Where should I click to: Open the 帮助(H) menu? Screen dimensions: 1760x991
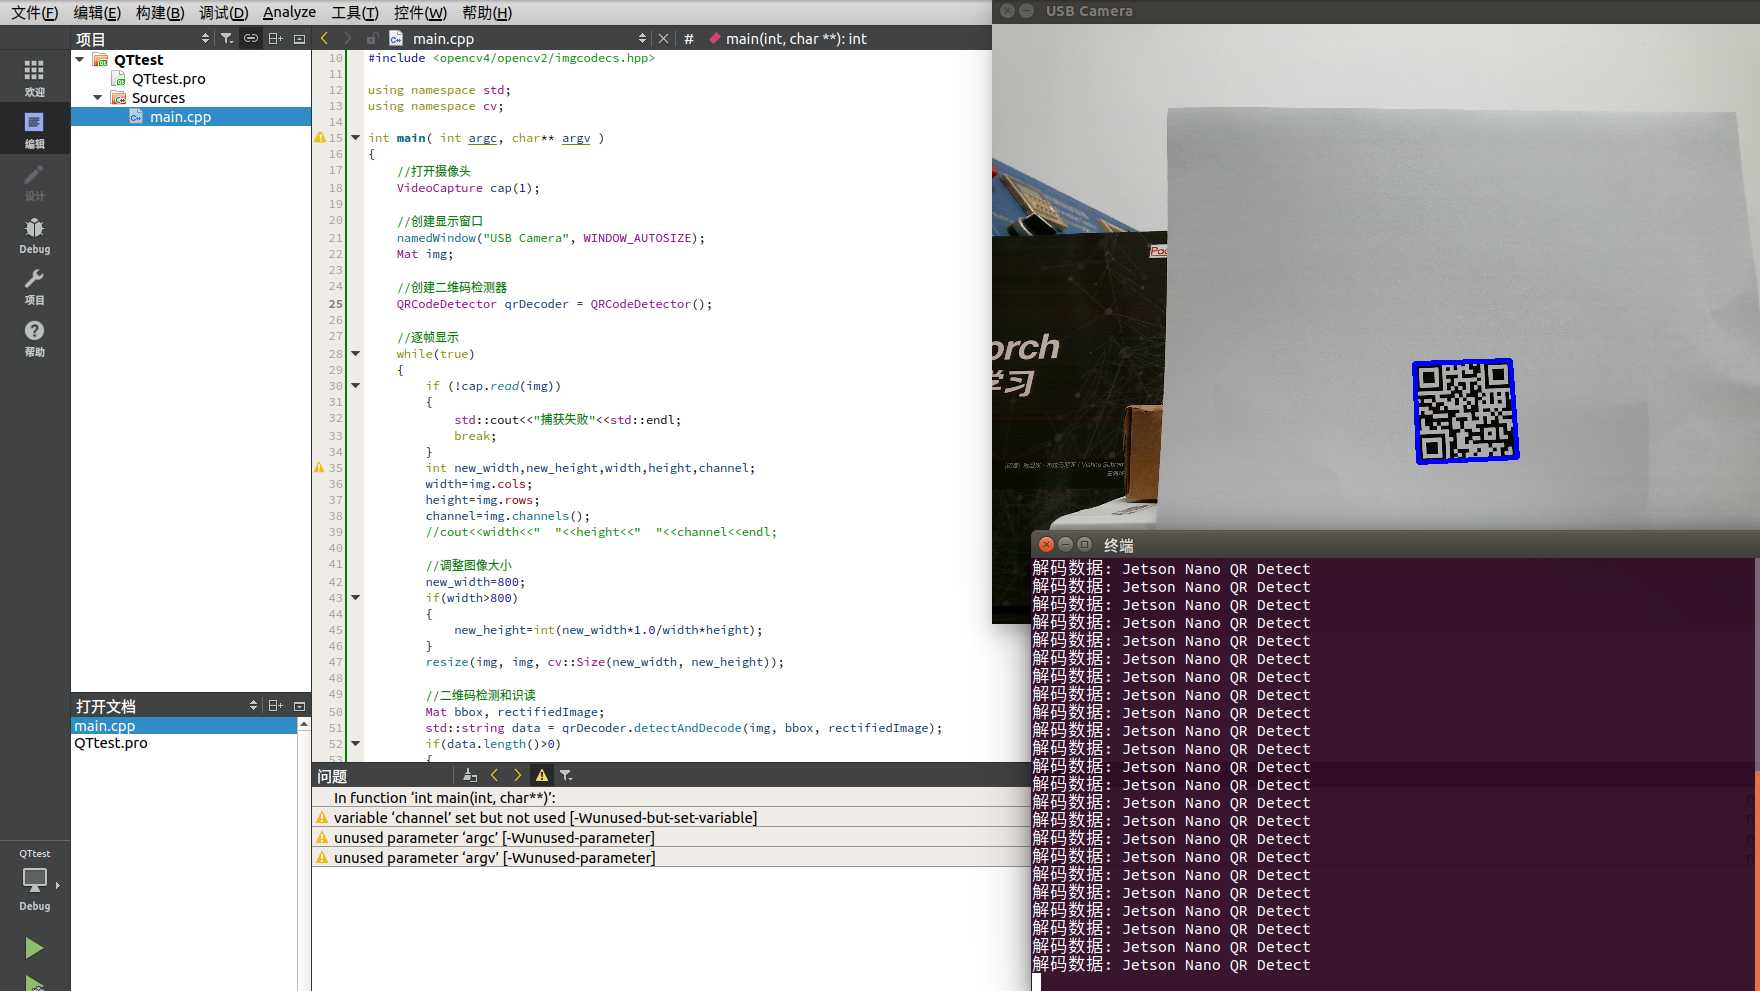pos(487,12)
